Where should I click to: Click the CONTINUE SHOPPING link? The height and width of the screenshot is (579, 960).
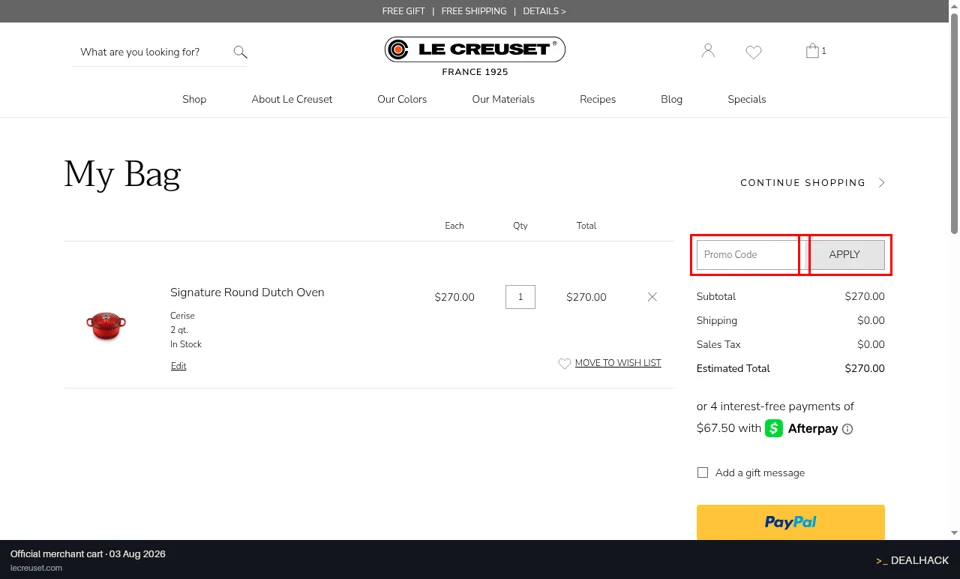802,182
